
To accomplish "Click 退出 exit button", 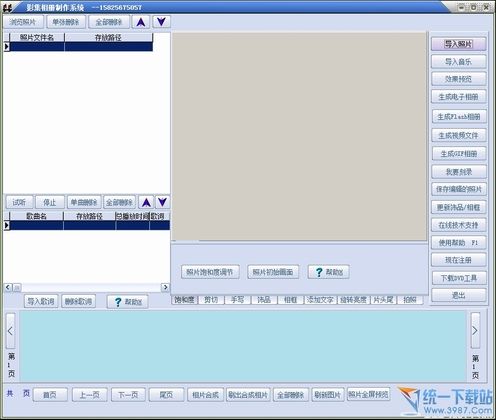I will coord(459,295).
